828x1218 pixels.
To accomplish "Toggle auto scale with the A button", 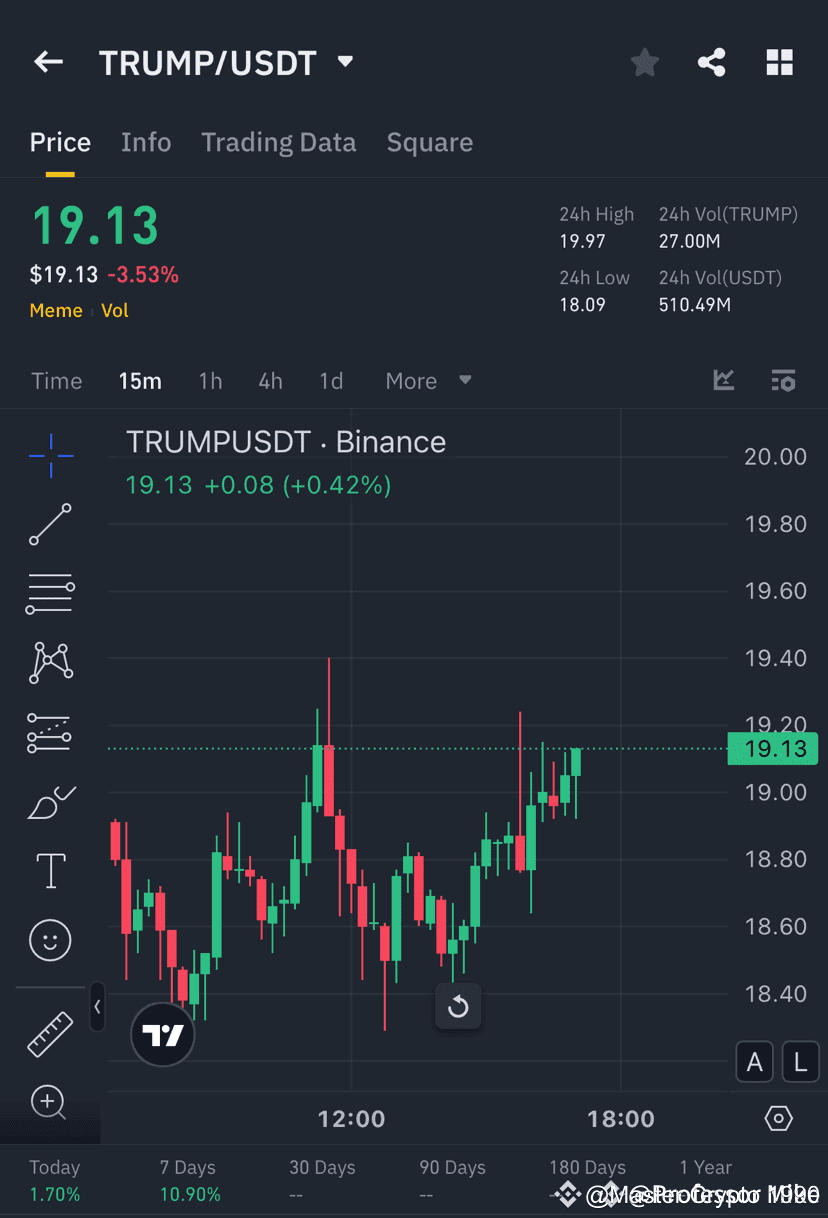I will click(x=755, y=1062).
